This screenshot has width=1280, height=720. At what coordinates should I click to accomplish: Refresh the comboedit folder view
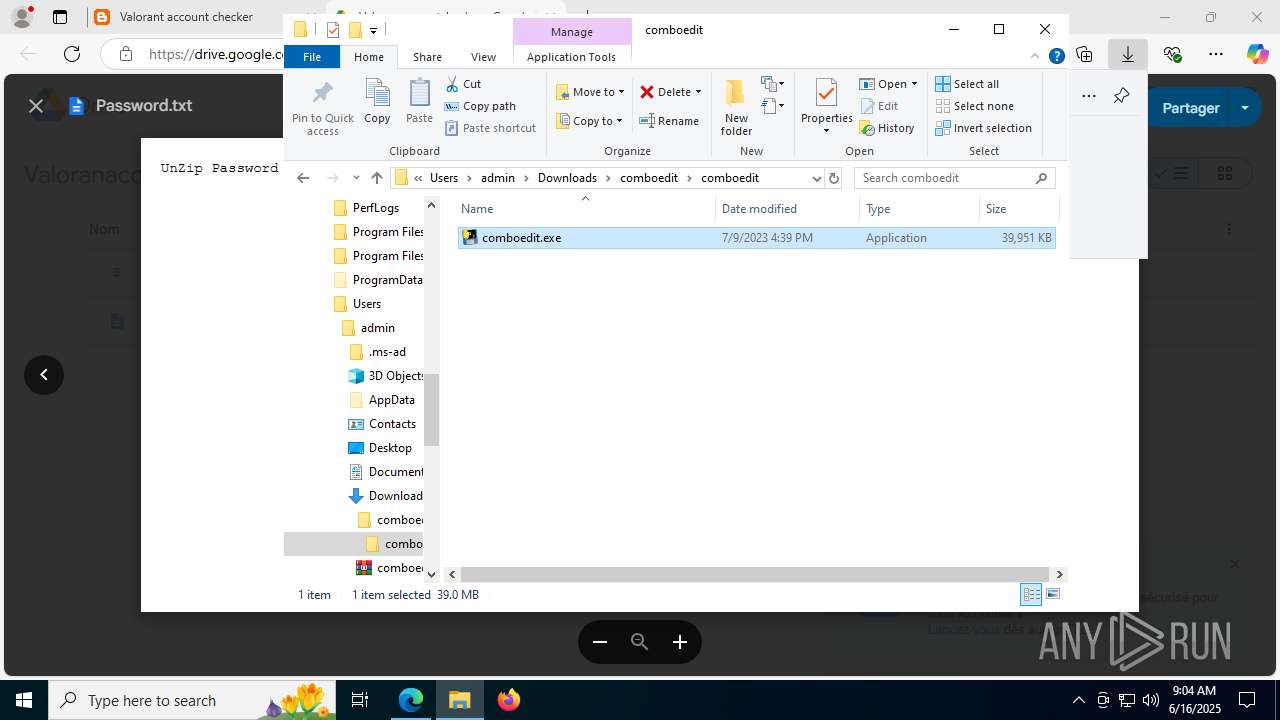click(x=834, y=178)
